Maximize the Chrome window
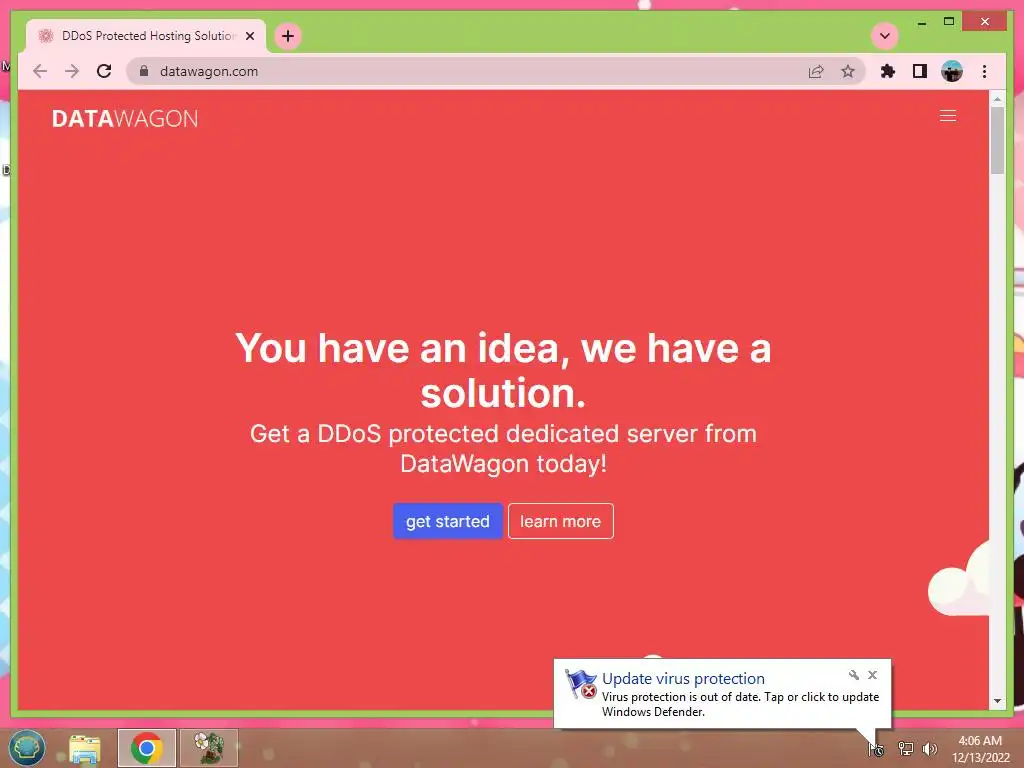Screen dimensions: 1024x768 tap(949, 22)
